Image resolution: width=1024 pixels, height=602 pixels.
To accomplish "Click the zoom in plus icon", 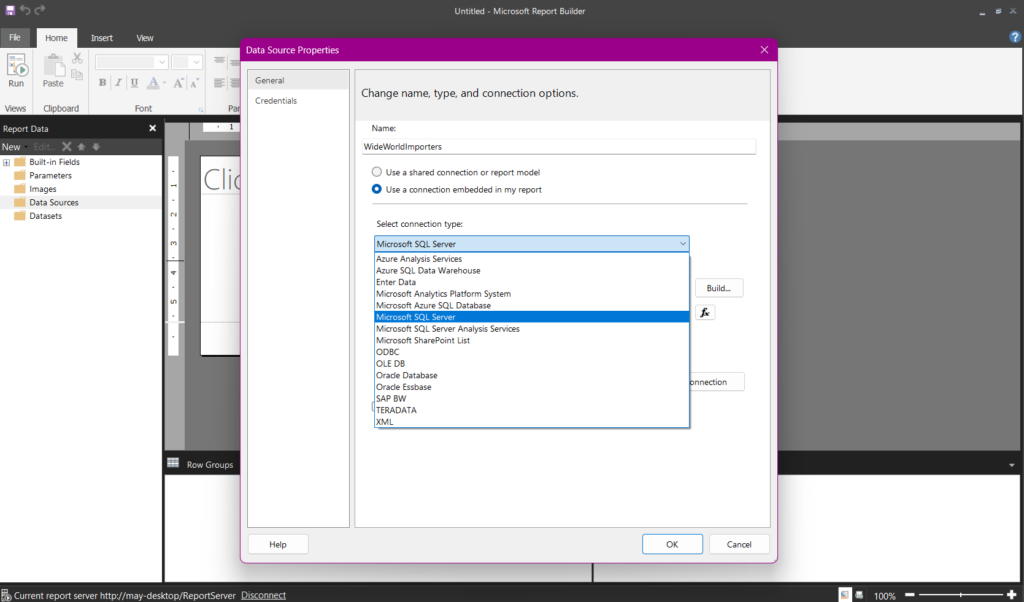I will (1012, 595).
